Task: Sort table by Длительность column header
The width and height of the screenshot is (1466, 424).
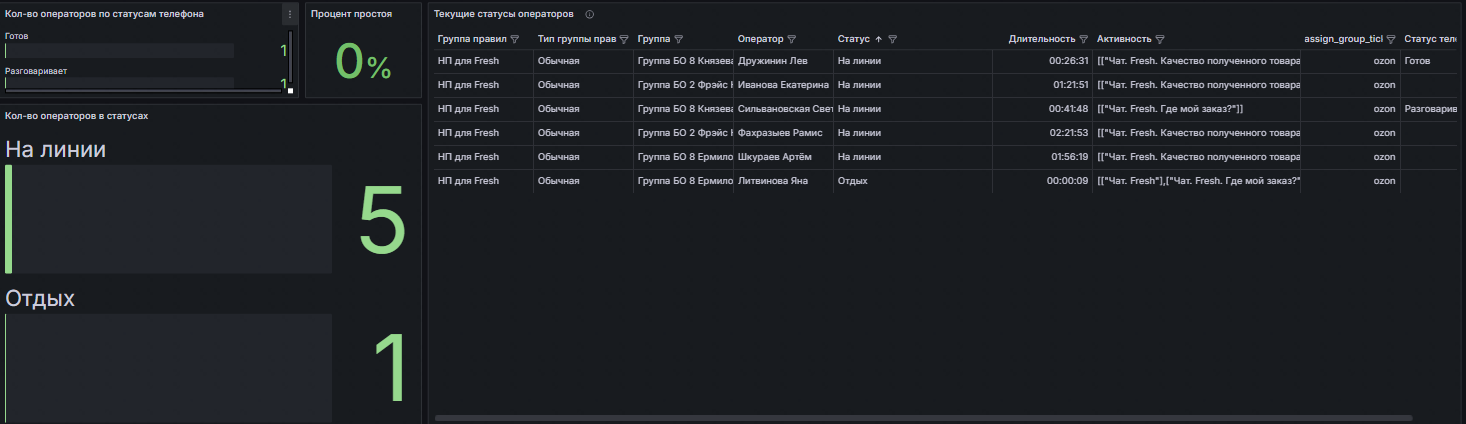Action: pos(1042,39)
